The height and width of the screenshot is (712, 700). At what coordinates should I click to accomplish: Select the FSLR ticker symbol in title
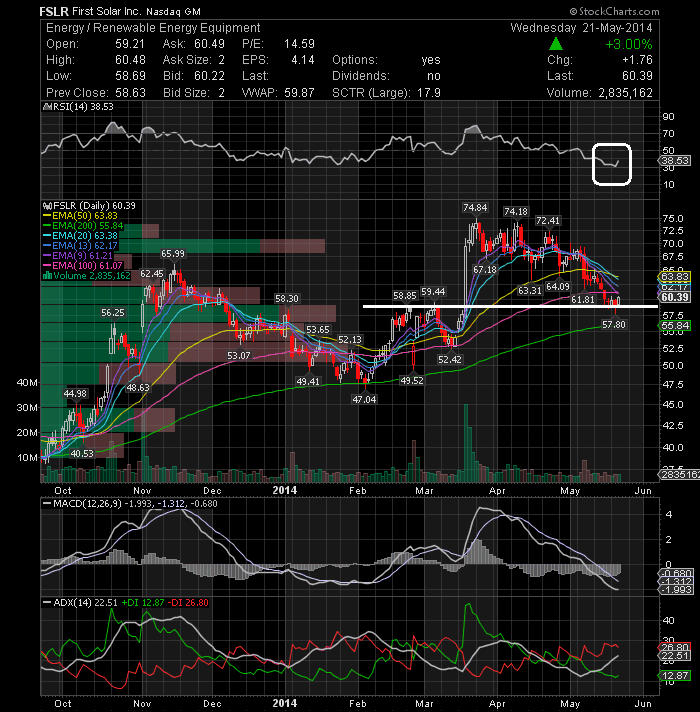(x=54, y=11)
